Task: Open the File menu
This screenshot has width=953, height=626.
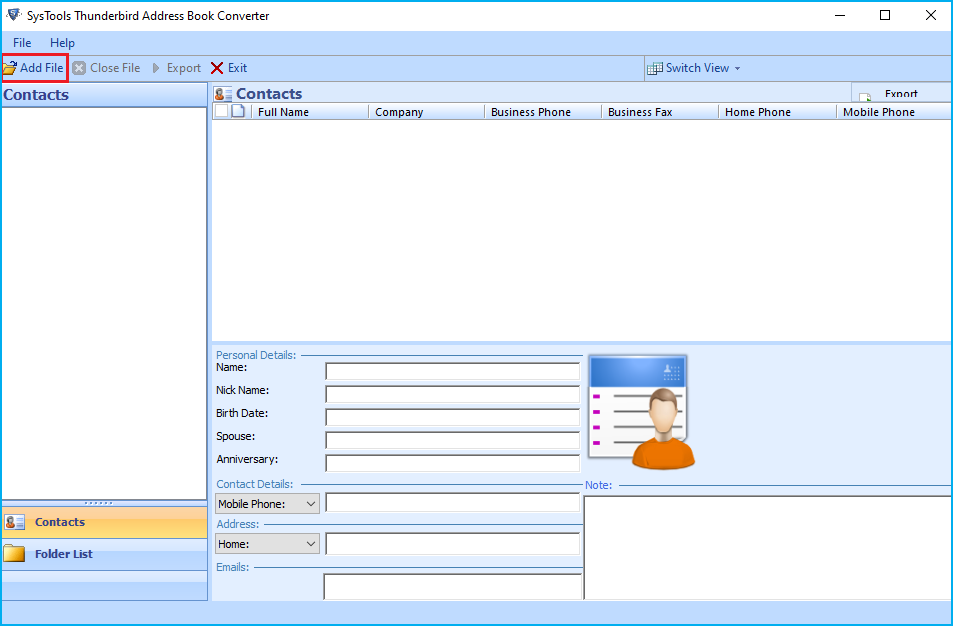Action: click(22, 43)
